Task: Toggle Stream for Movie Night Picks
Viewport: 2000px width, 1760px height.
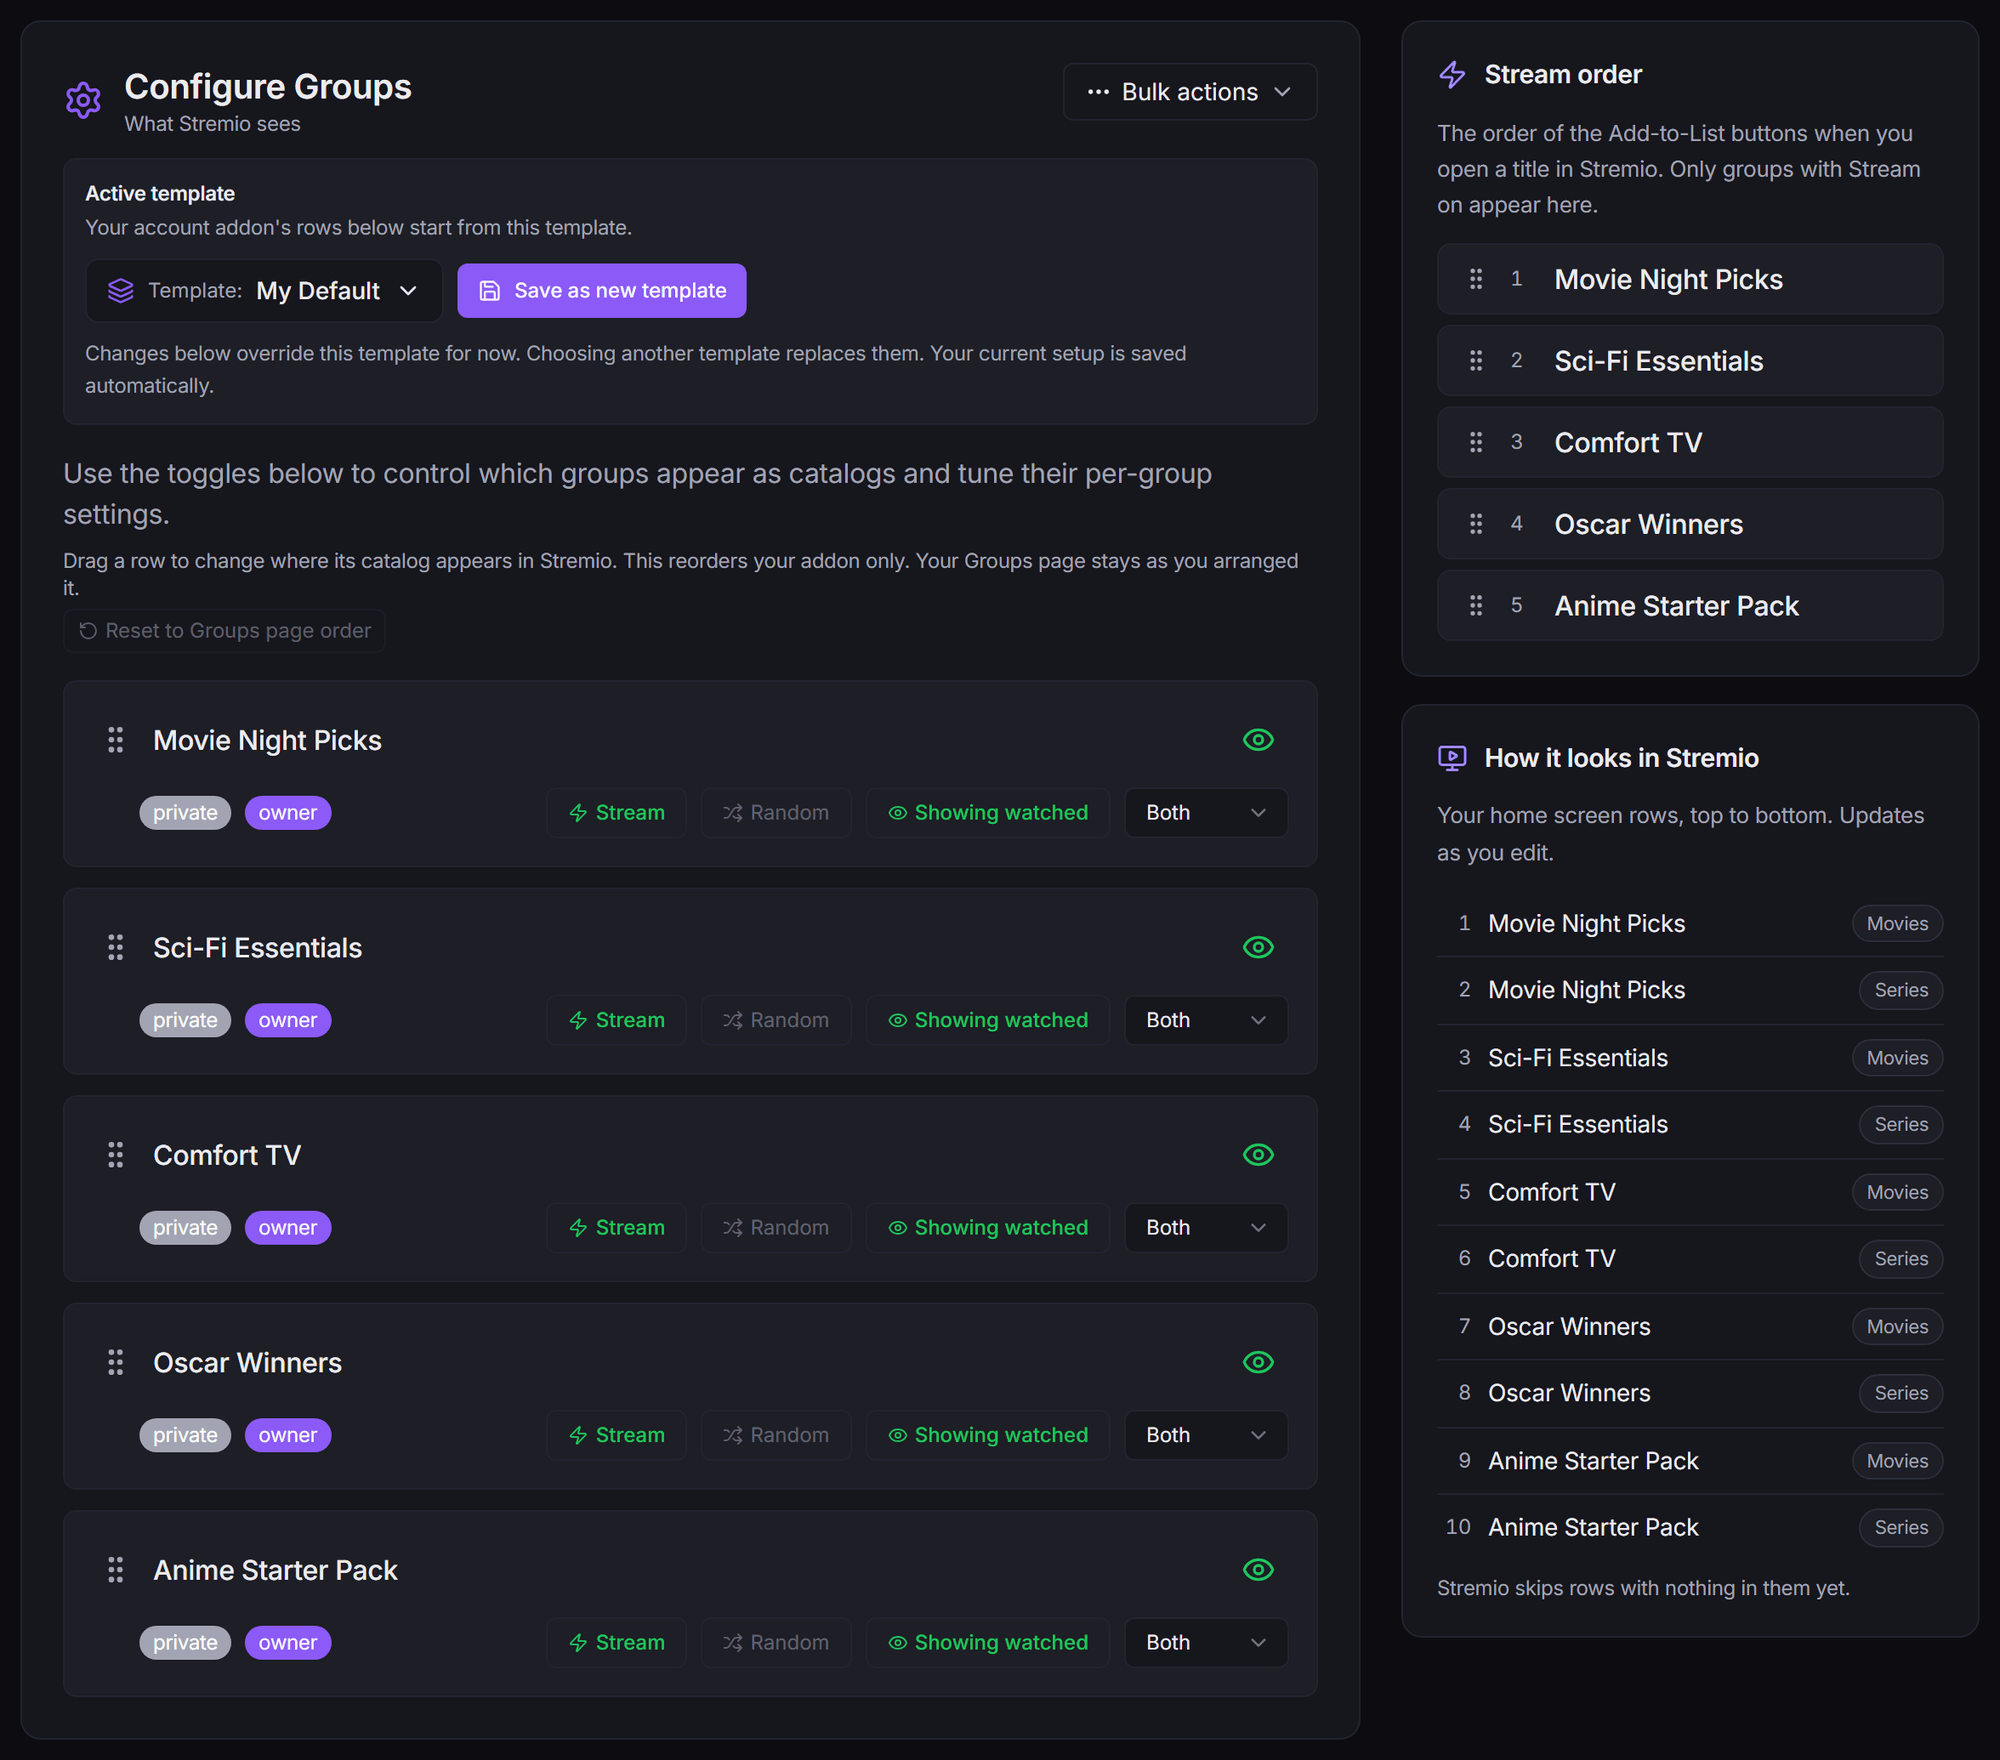Action: click(617, 813)
